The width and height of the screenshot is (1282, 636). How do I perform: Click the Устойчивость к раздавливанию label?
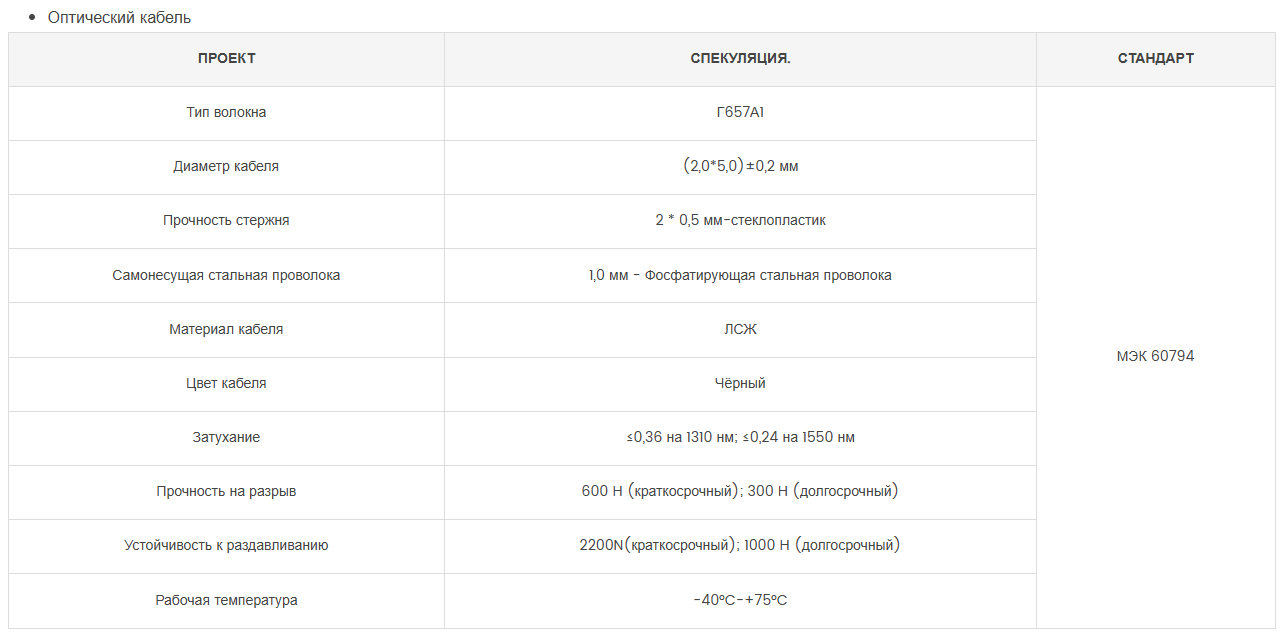pos(226,546)
